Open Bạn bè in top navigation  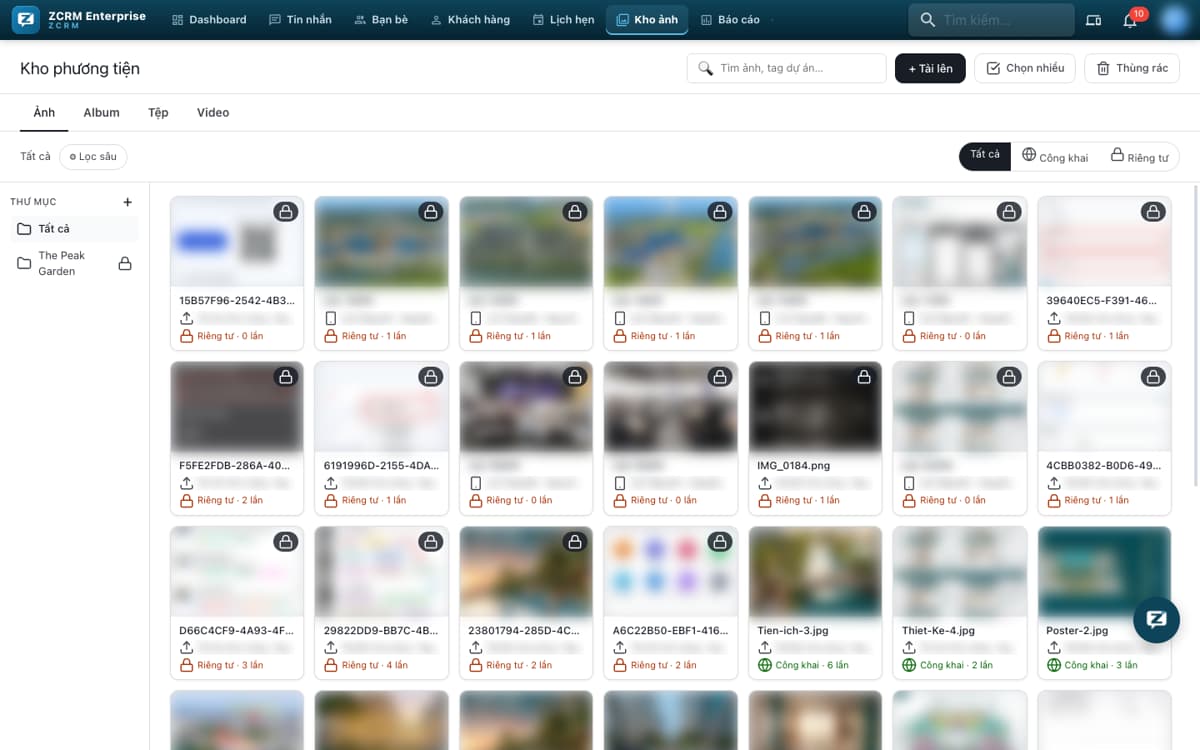pyautogui.click(x=381, y=20)
